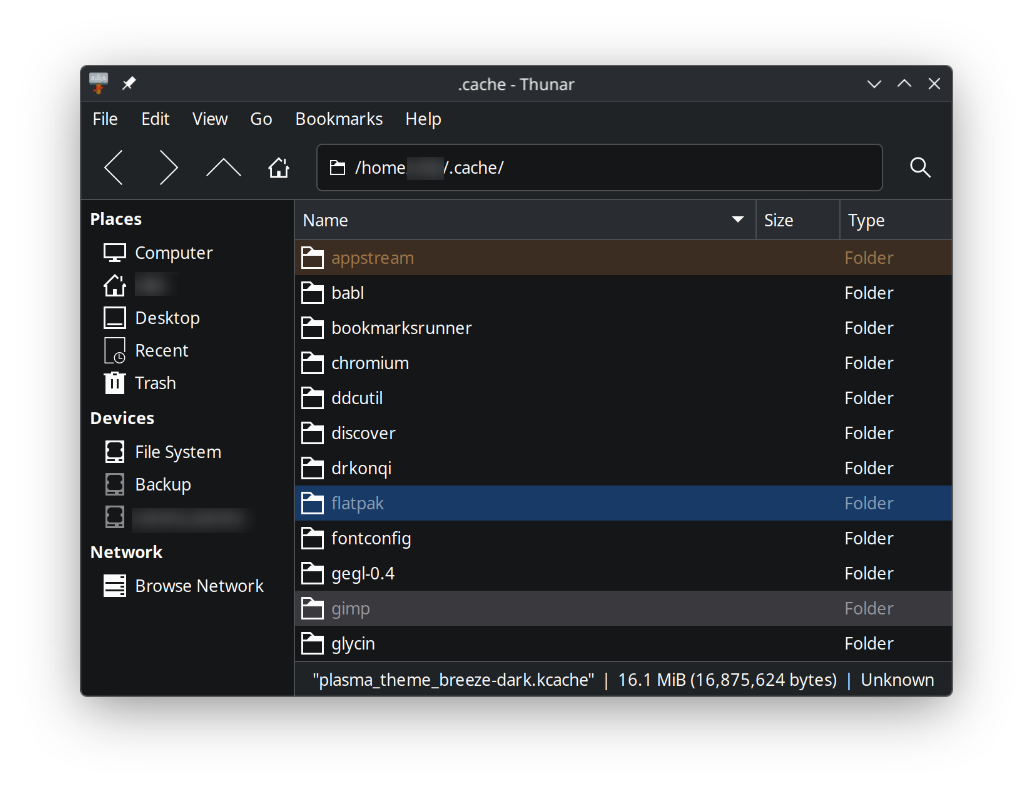Viewport: 1033px width, 792px height.
Task: Open the search magnifier icon
Action: tap(920, 167)
